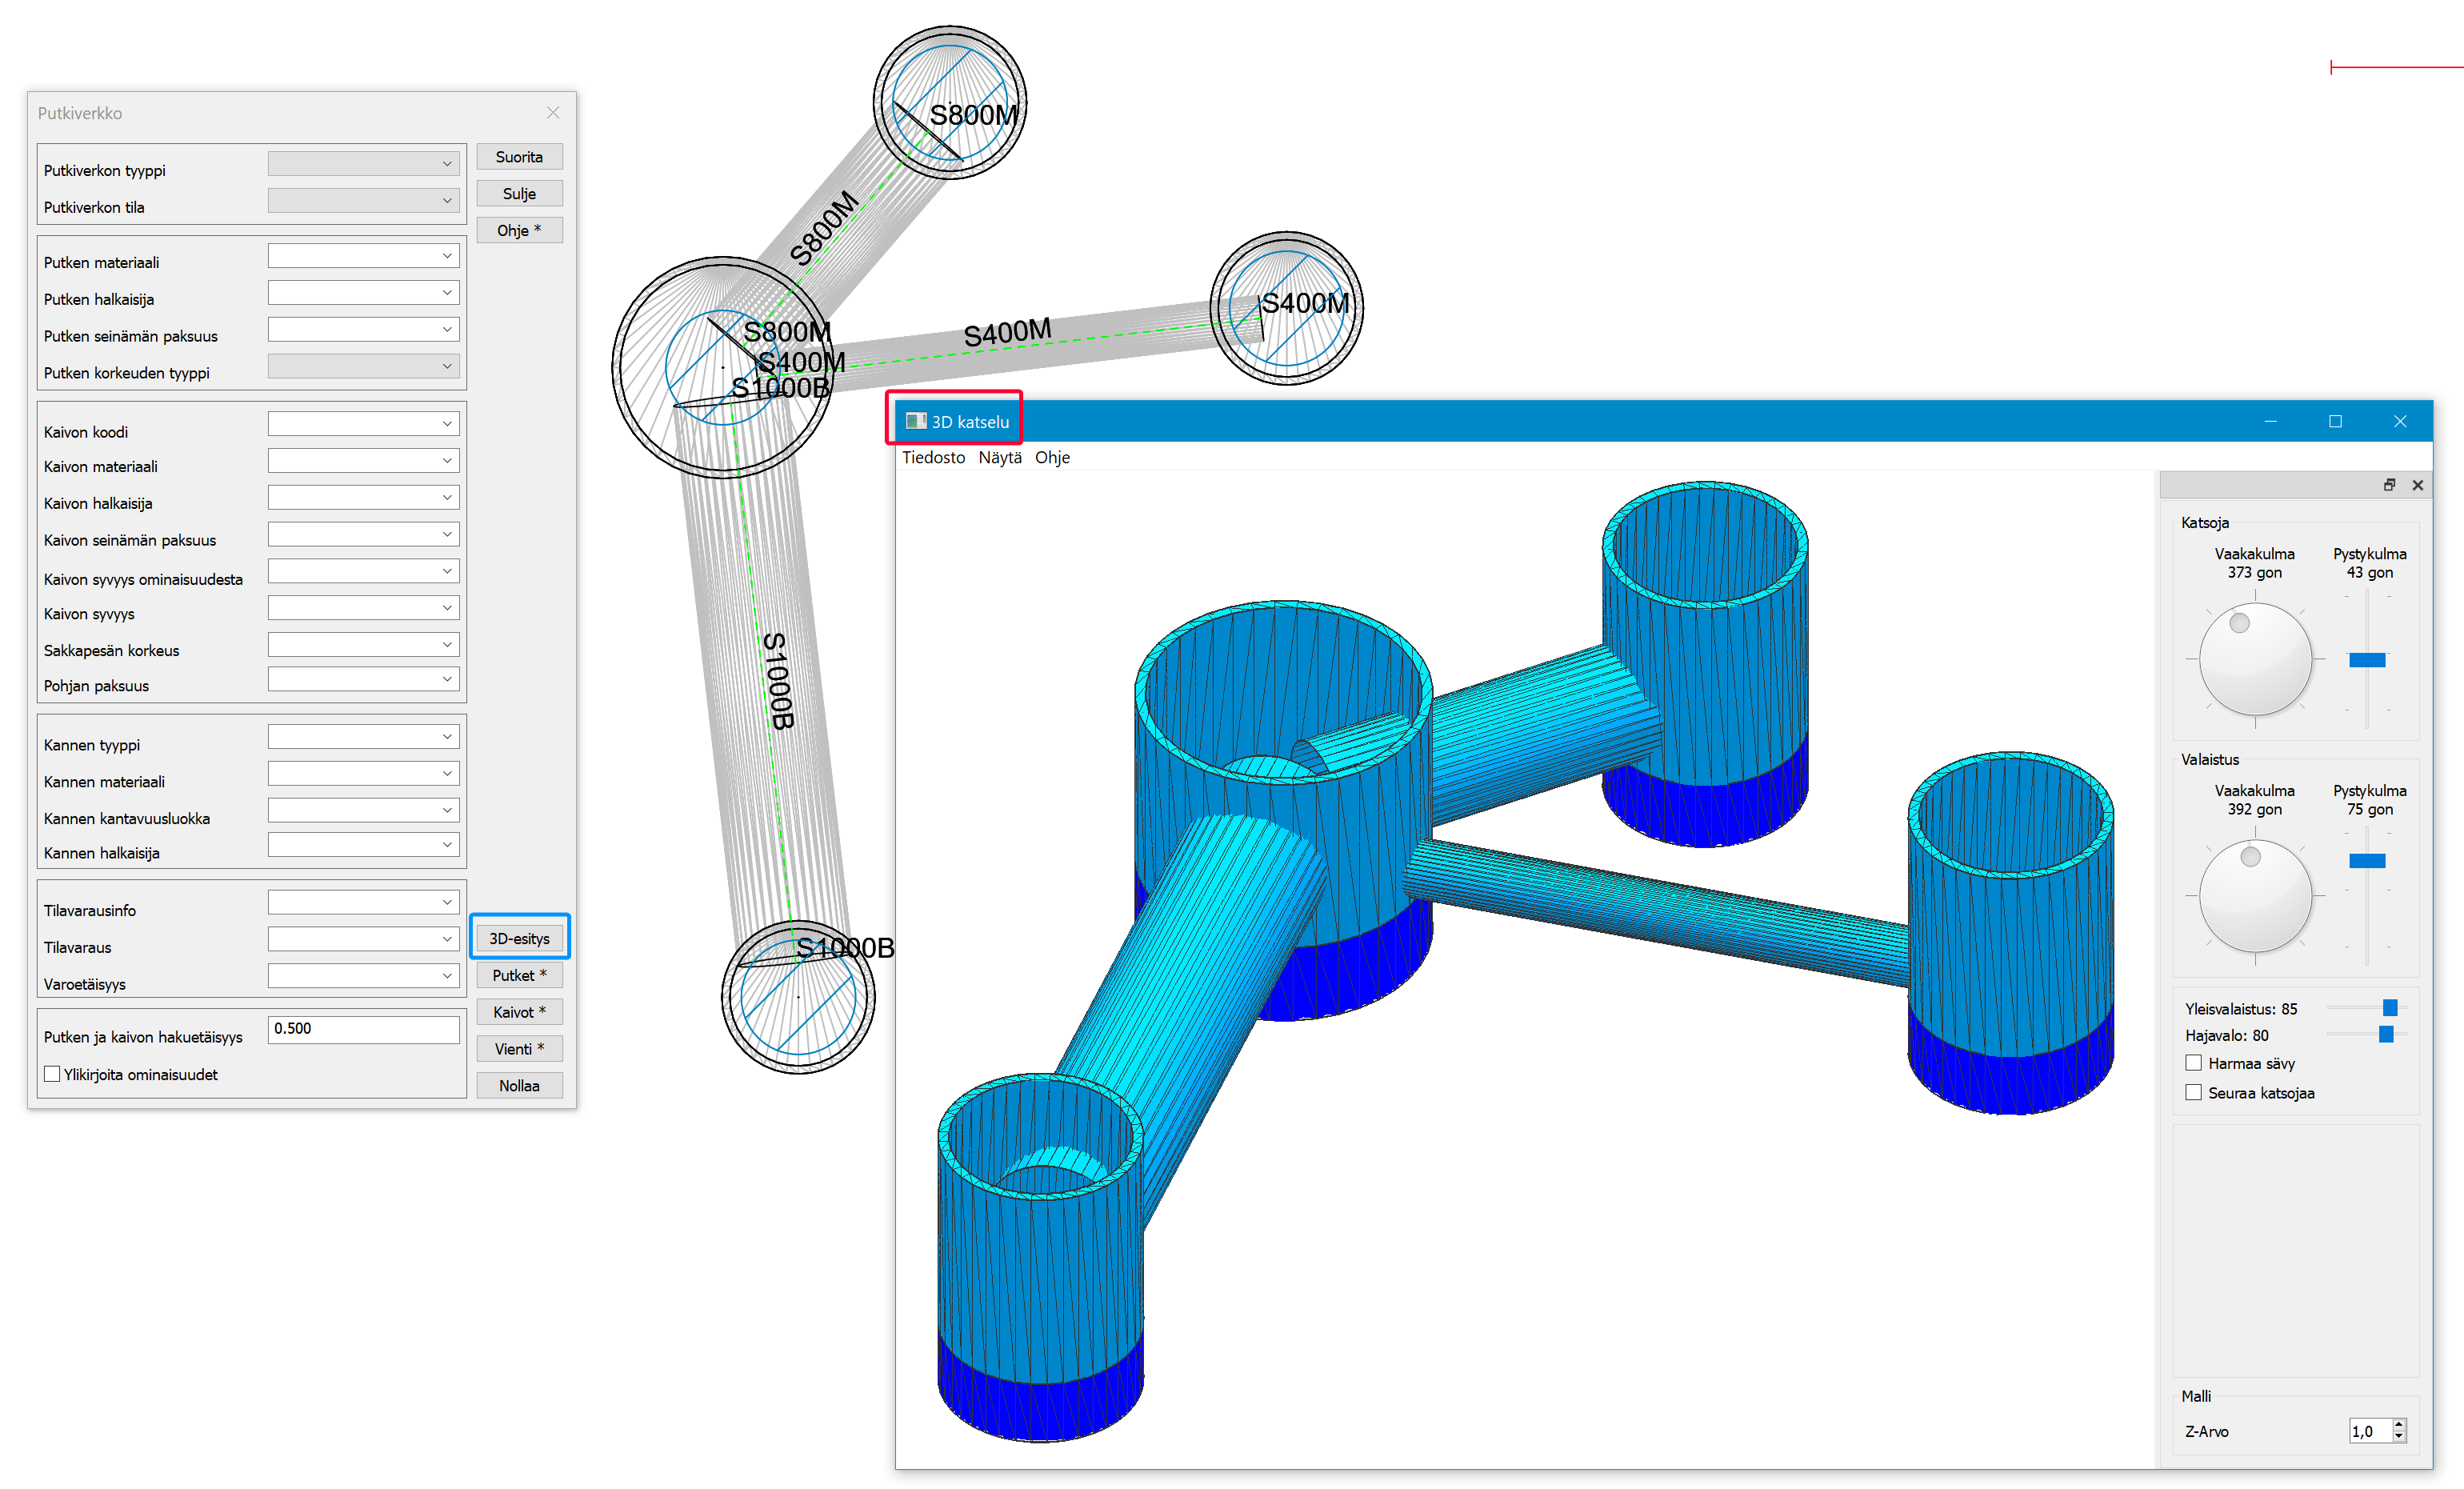Increase Z-Arvo with the up stepper arrow

pyautogui.click(x=2398, y=1425)
